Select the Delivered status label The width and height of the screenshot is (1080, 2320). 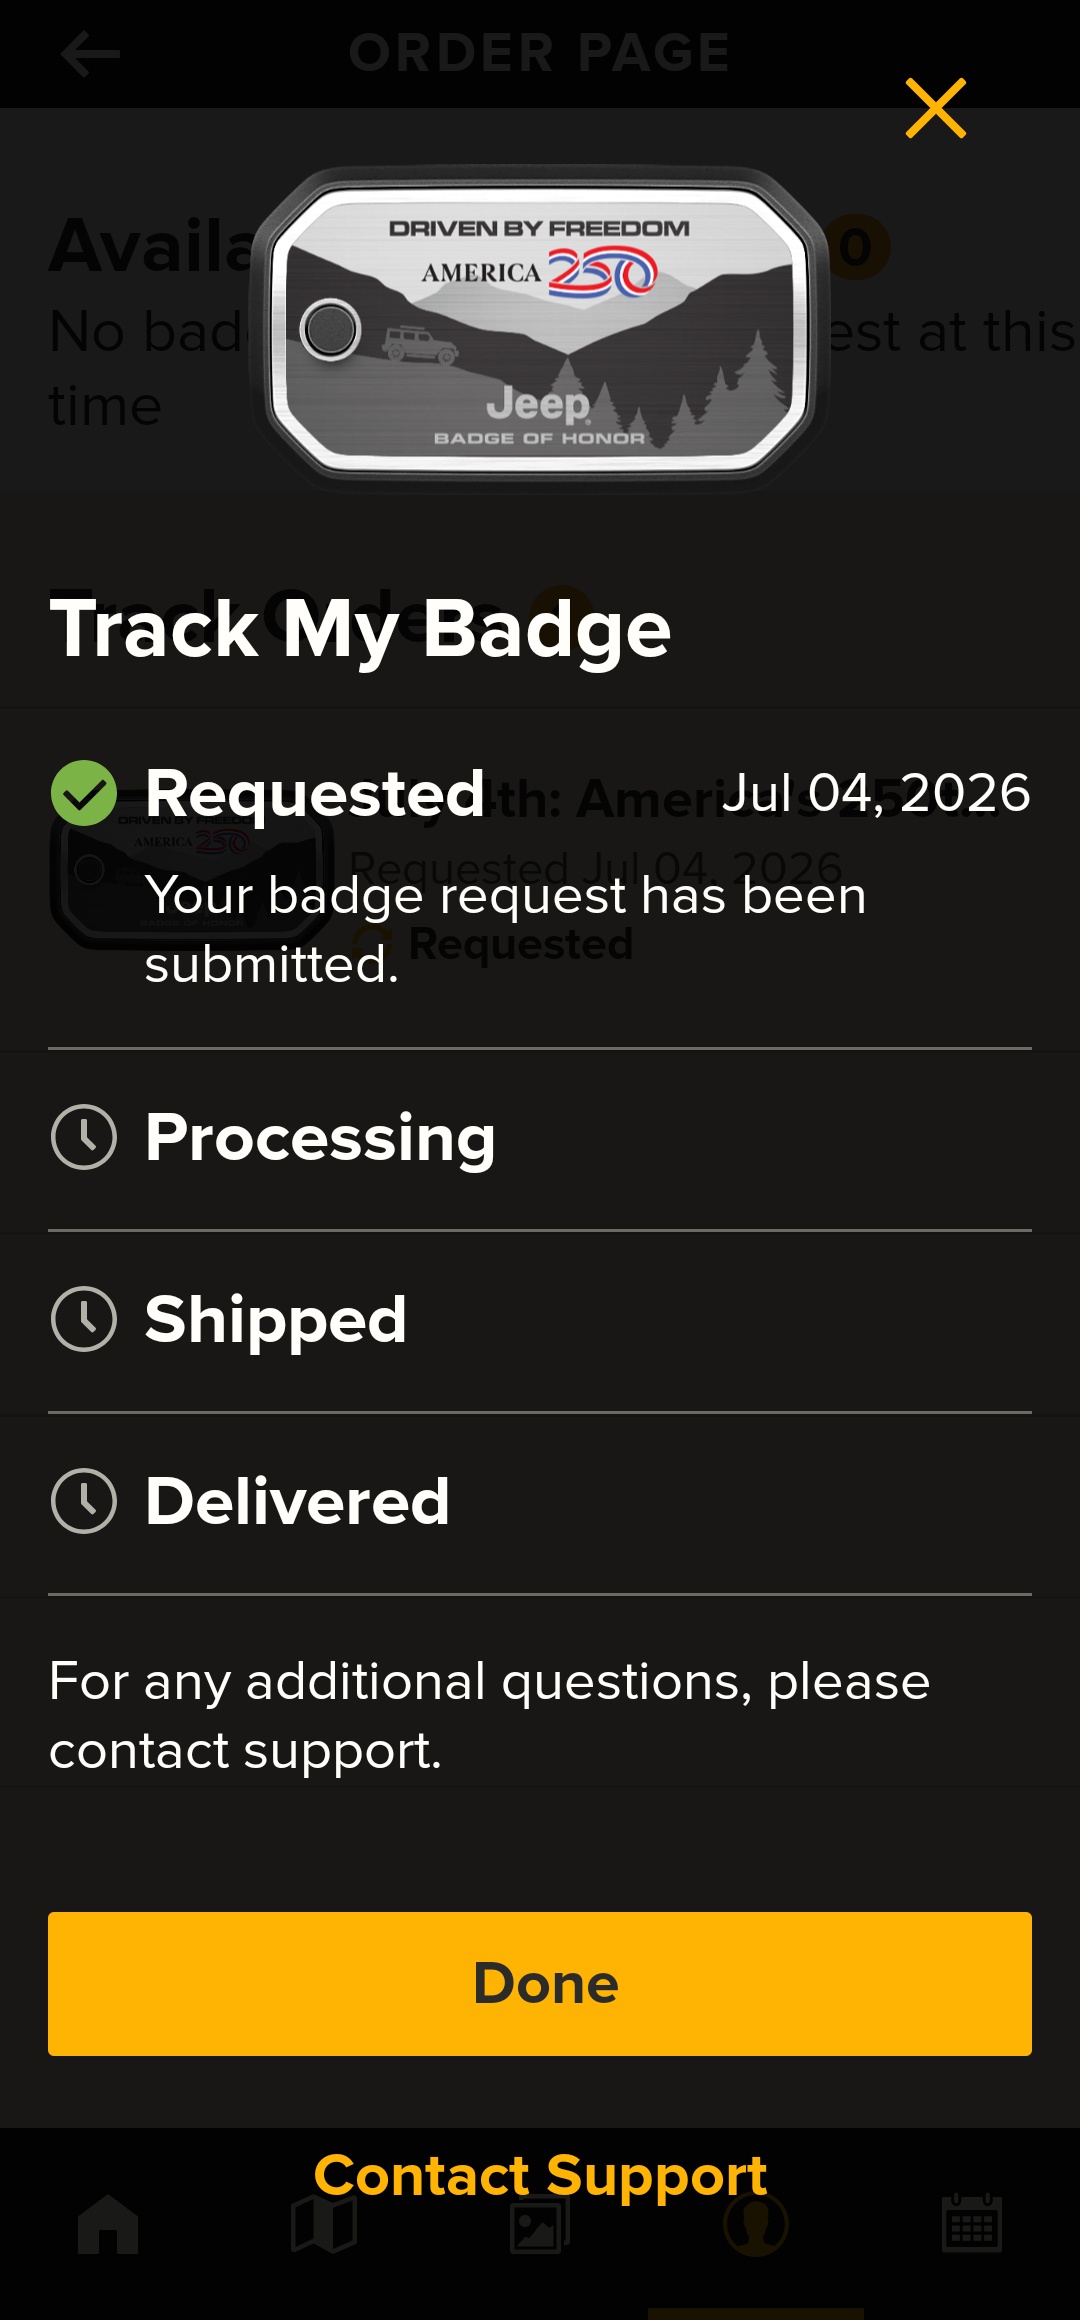298,1501
